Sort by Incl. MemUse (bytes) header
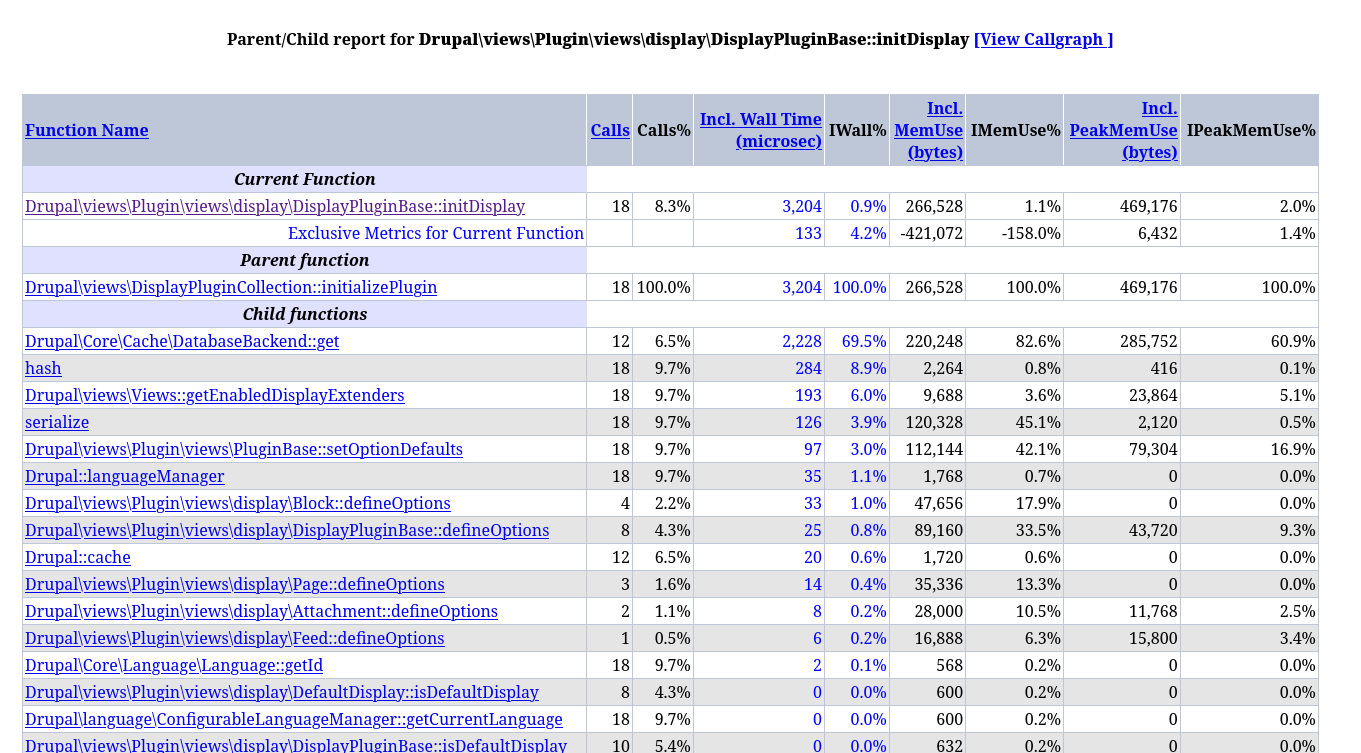 tap(929, 130)
